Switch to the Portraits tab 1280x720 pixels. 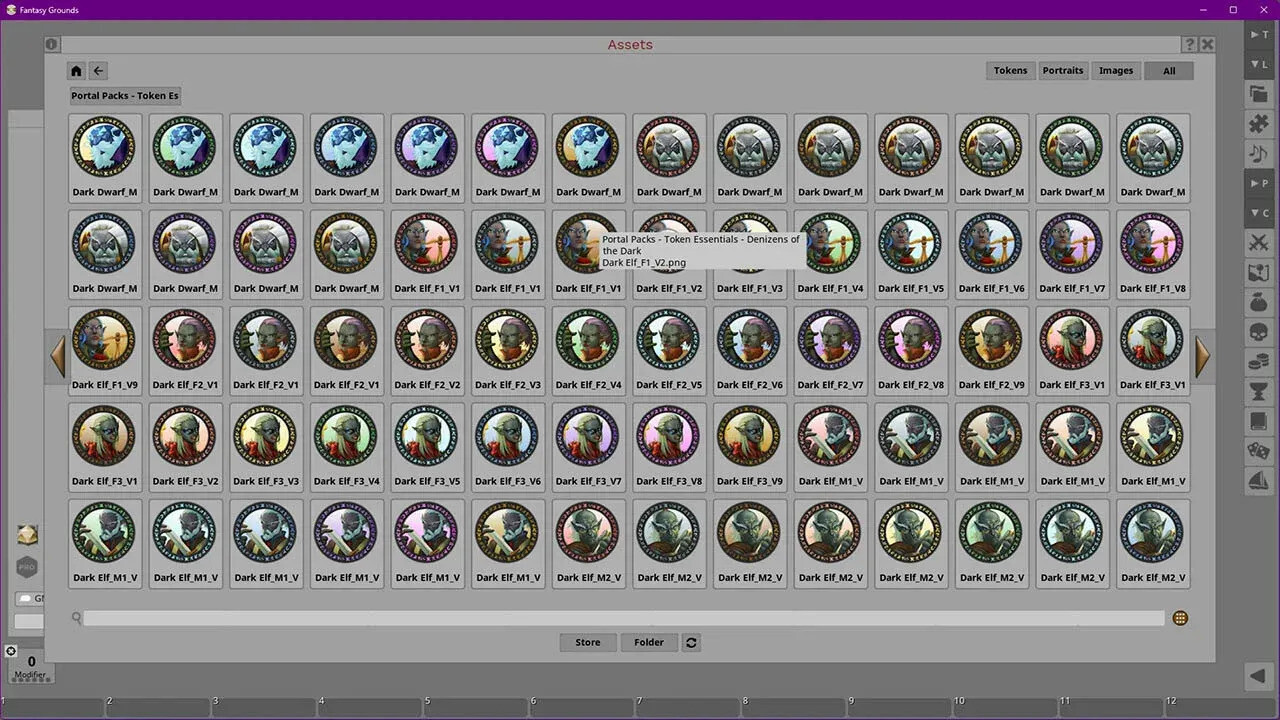click(1063, 70)
